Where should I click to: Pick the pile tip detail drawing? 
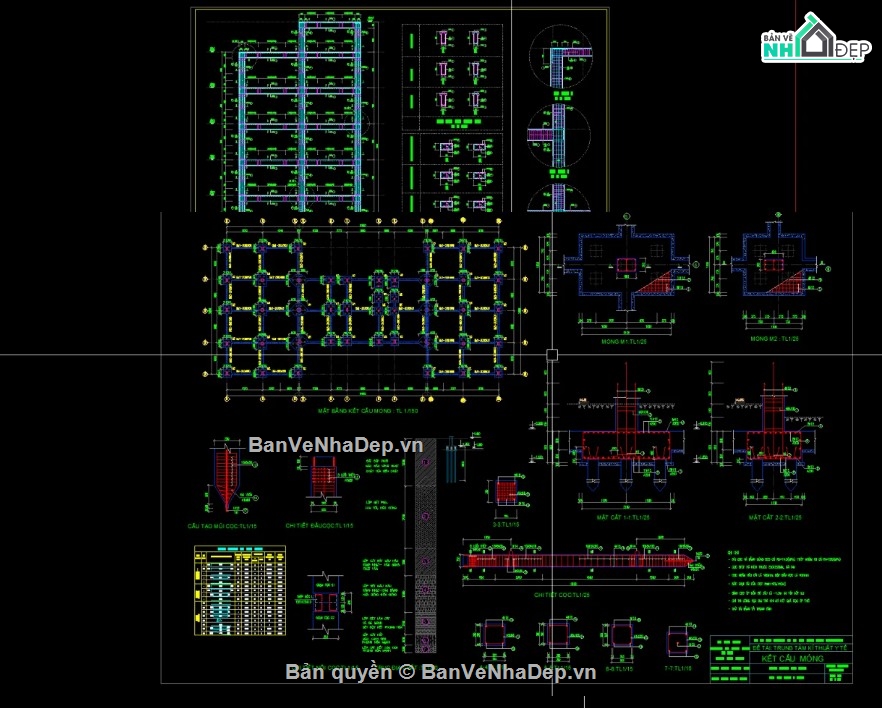(228, 476)
